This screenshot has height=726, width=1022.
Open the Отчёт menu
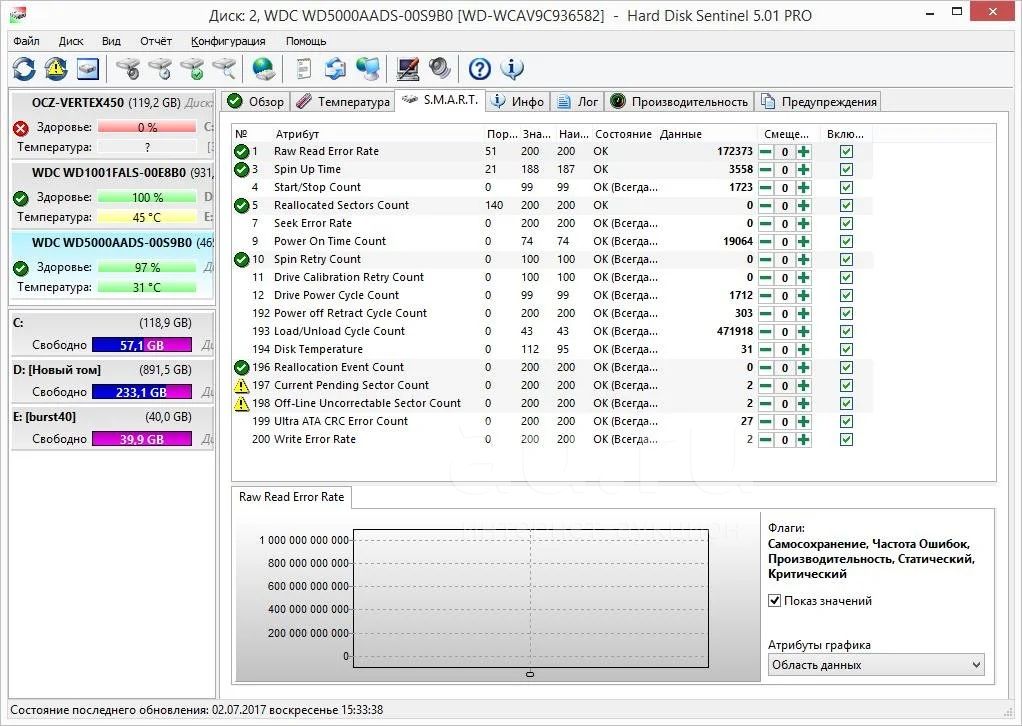(x=156, y=41)
